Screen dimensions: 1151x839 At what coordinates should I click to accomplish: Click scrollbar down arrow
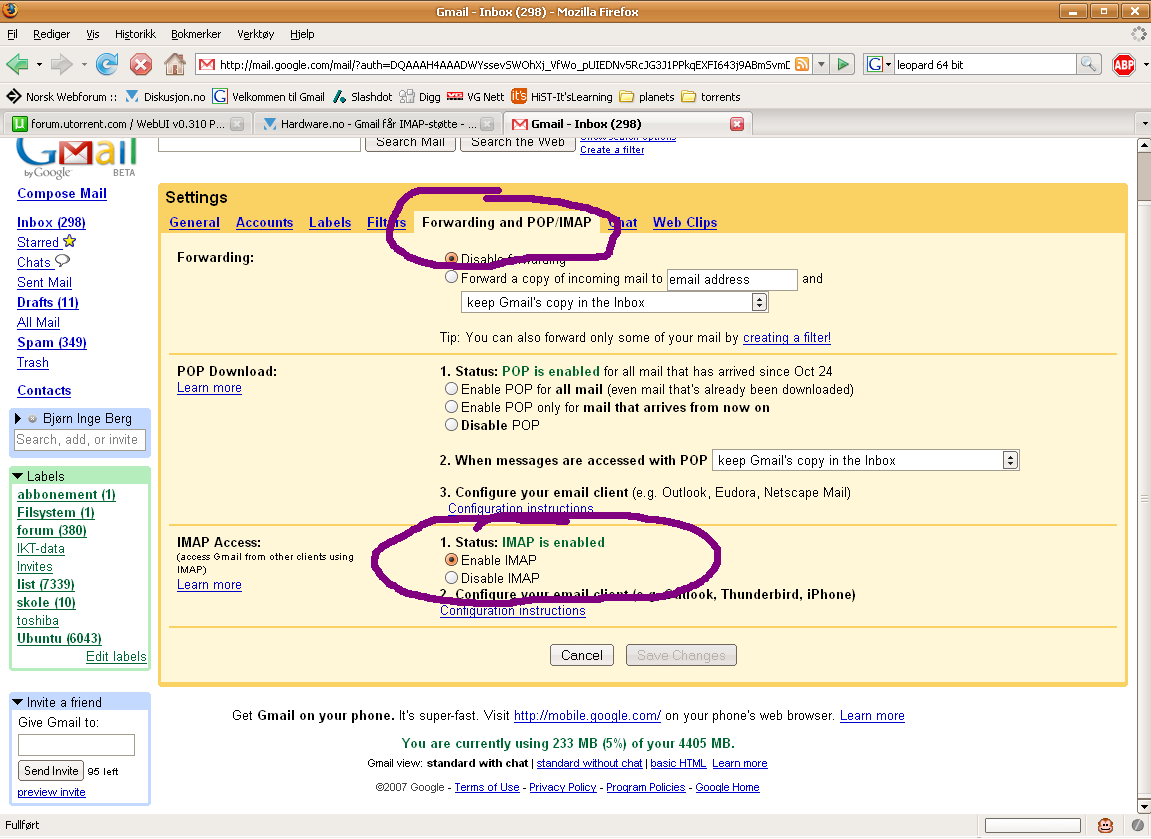pyautogui.click(x=1144, y=806)
